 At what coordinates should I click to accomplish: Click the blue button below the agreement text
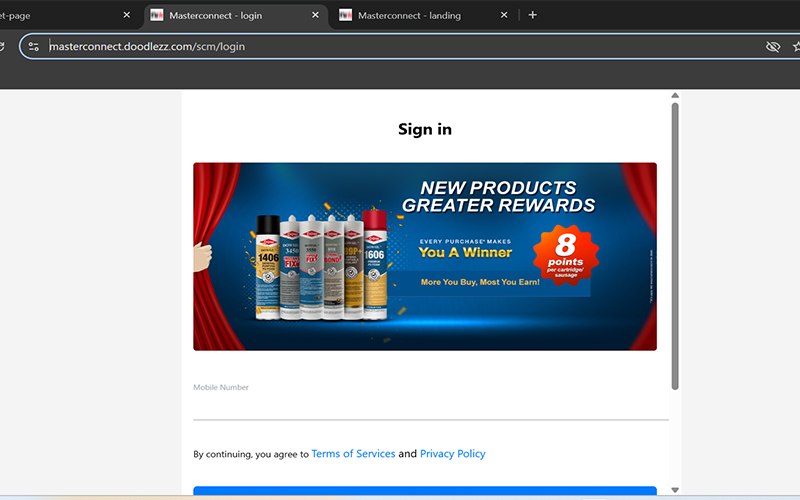[425, 491]
